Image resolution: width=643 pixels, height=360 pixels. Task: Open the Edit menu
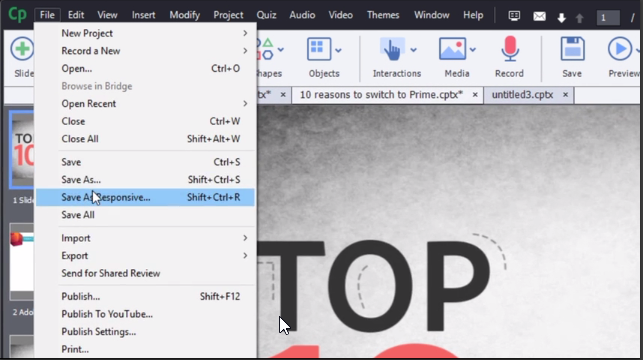[76, 15]
